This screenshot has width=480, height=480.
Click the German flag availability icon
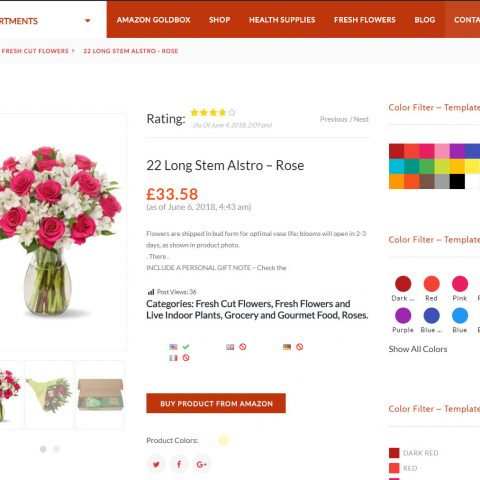(287, 347)
